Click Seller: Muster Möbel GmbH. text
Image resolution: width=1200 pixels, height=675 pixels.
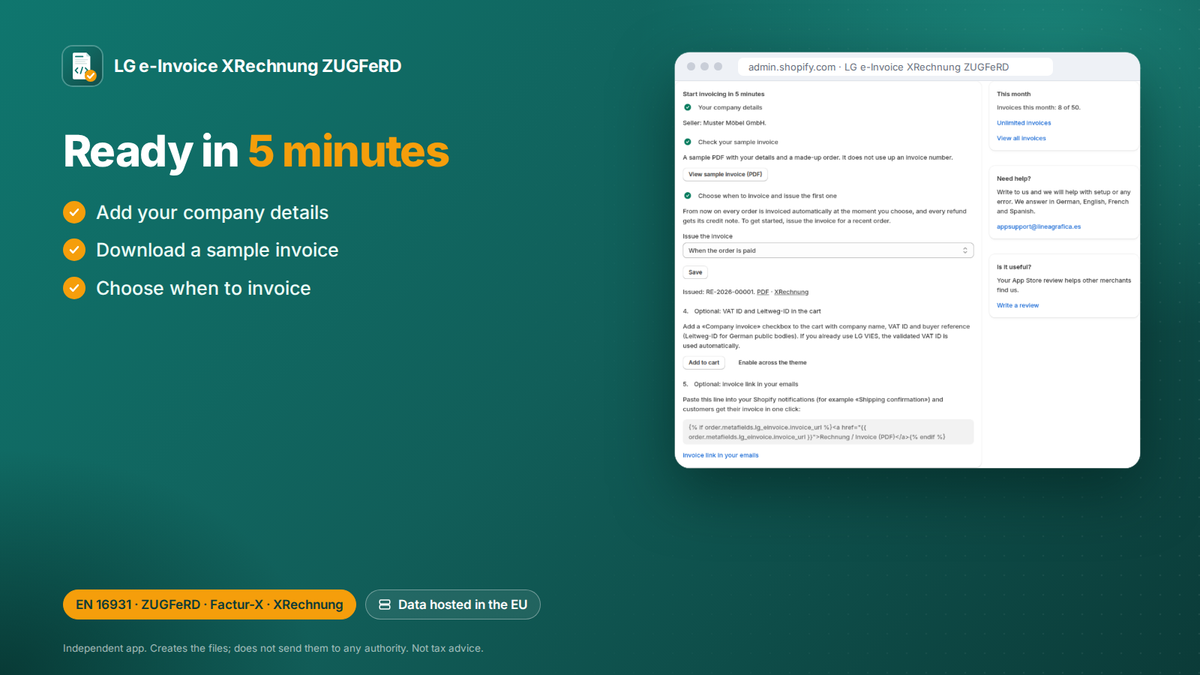(724, 122)
